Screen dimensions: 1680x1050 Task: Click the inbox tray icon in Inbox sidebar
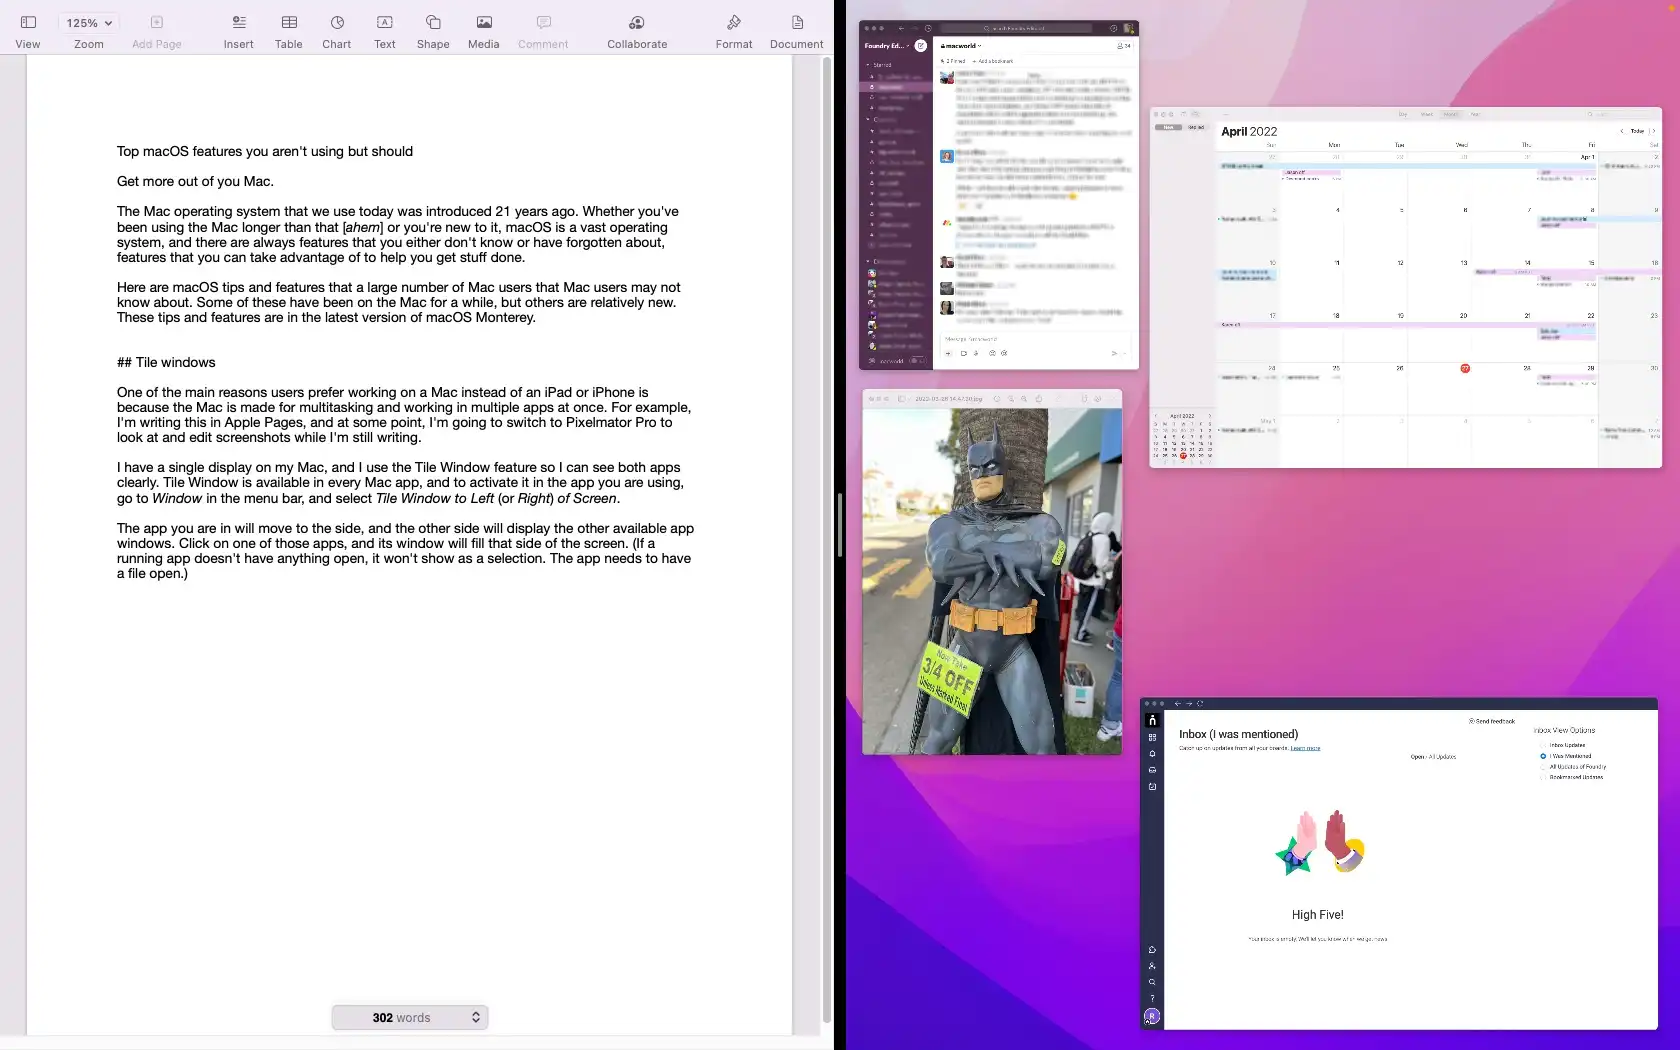1152,770
